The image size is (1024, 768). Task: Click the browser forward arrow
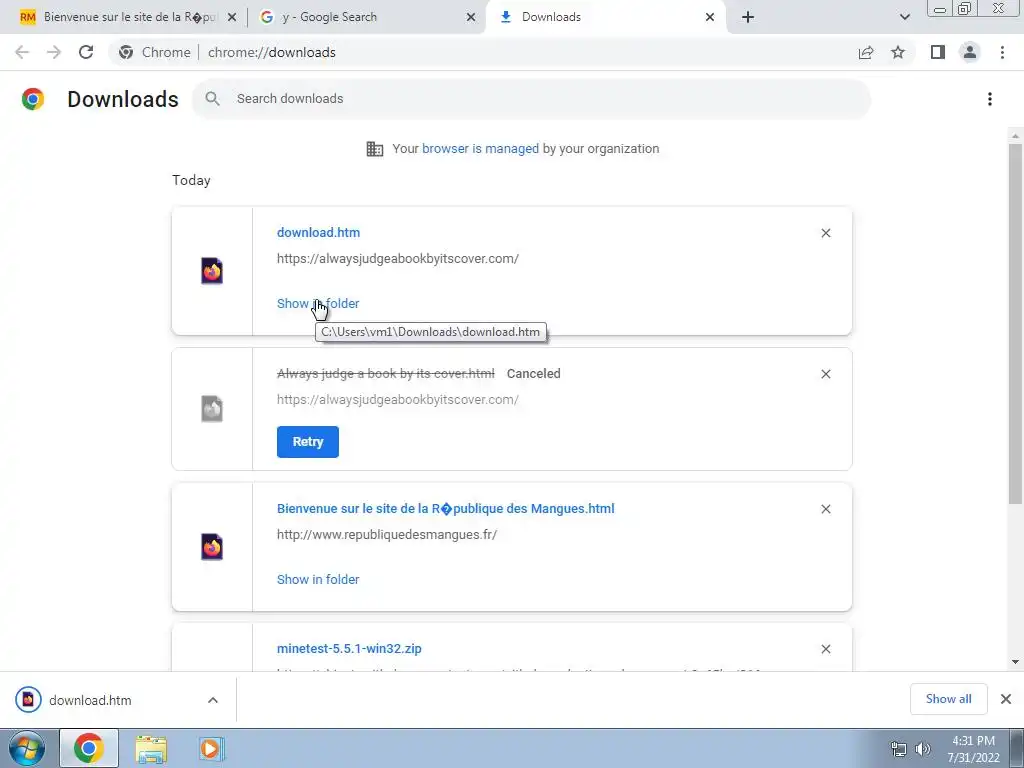[x=54, y=52]
